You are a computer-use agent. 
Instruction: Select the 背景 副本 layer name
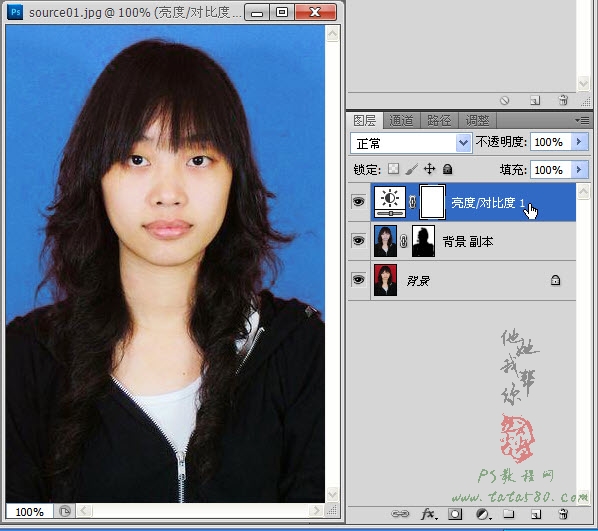pyautogui.click(x=468, y=241)
